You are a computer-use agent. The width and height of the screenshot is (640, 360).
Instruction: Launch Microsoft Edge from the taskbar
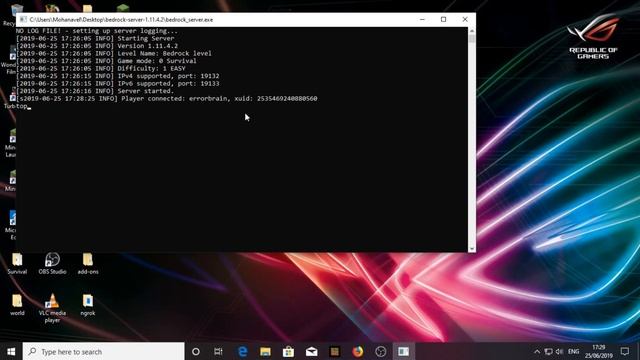pyautogui.click(x=242, y=351)
